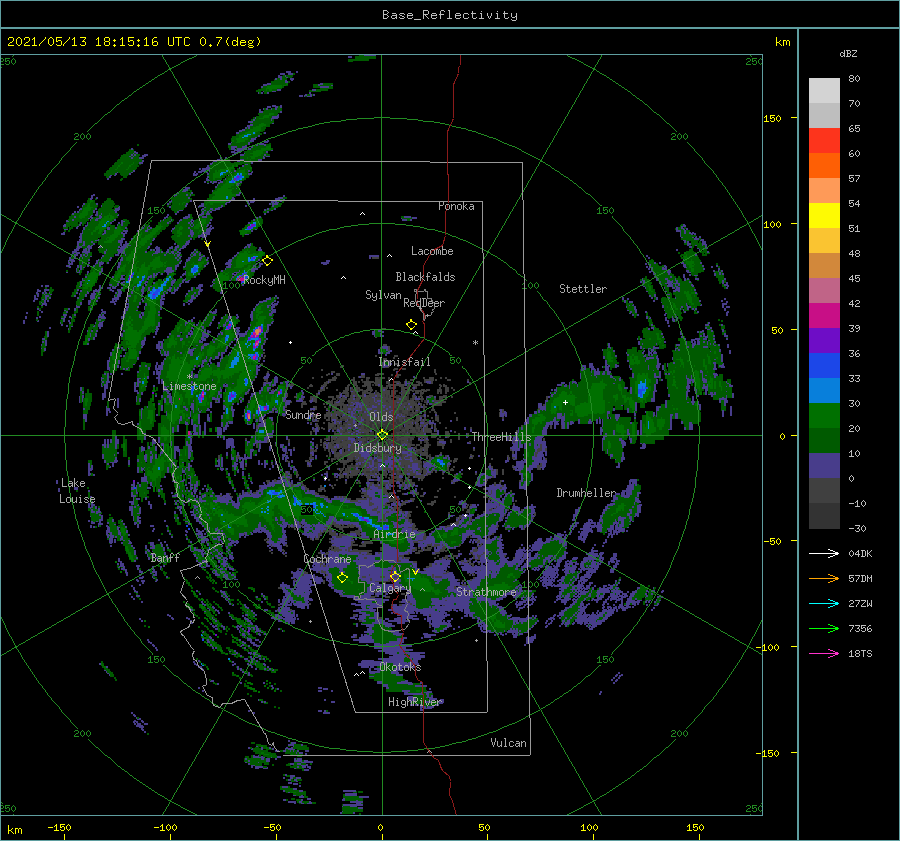This screenshot has width=900, height=841.
Task: Click the white 04DK arrow in legend
Action: coord(824,553)
